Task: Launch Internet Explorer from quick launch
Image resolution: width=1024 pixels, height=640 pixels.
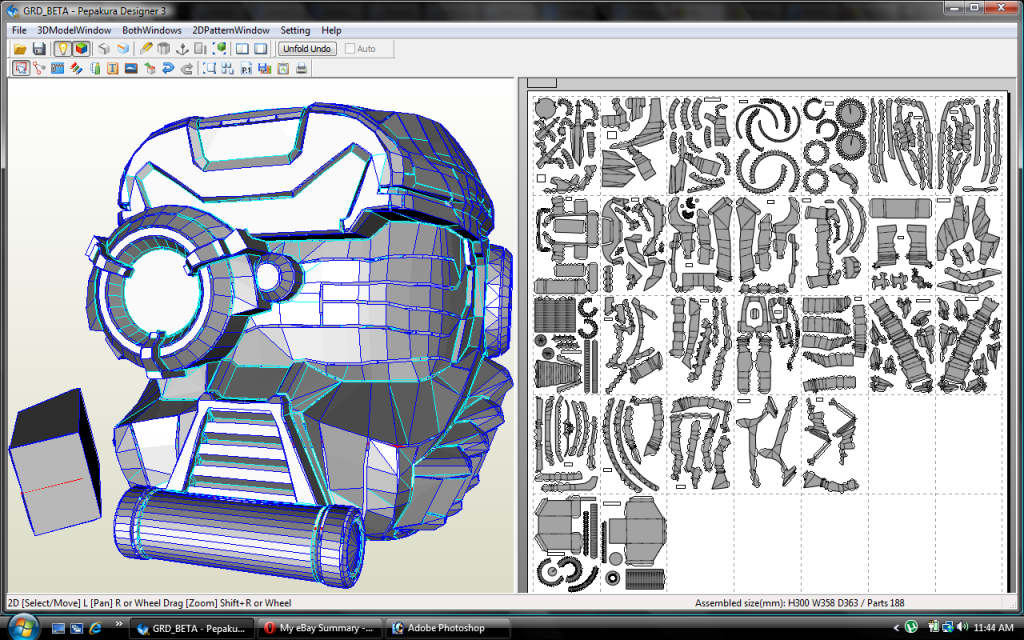Action: click(x=95, y=628)
